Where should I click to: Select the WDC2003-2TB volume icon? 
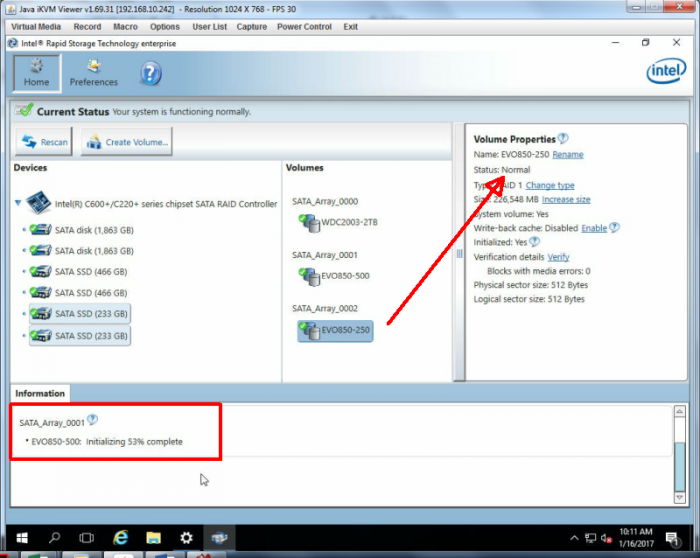(x=309, y=223)
